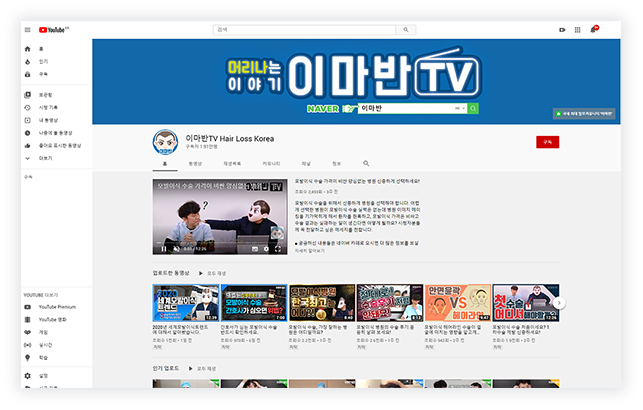Open featured video player settings gear

266,249
